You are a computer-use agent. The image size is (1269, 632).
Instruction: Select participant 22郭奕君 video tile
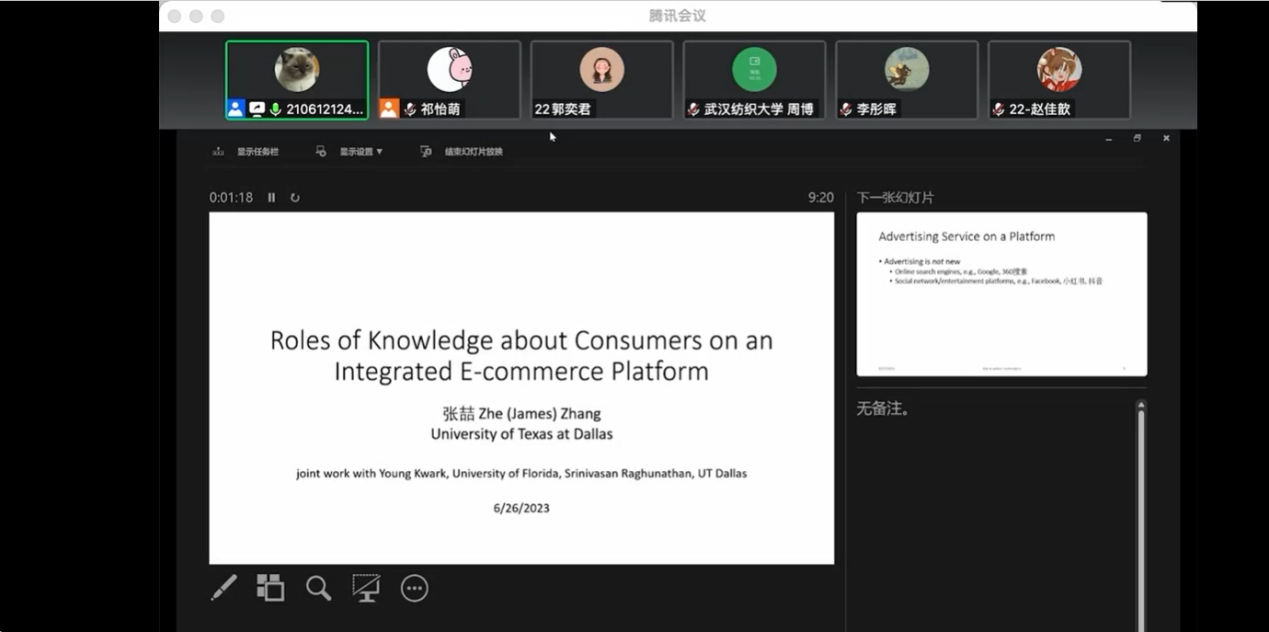coord(601,80)
